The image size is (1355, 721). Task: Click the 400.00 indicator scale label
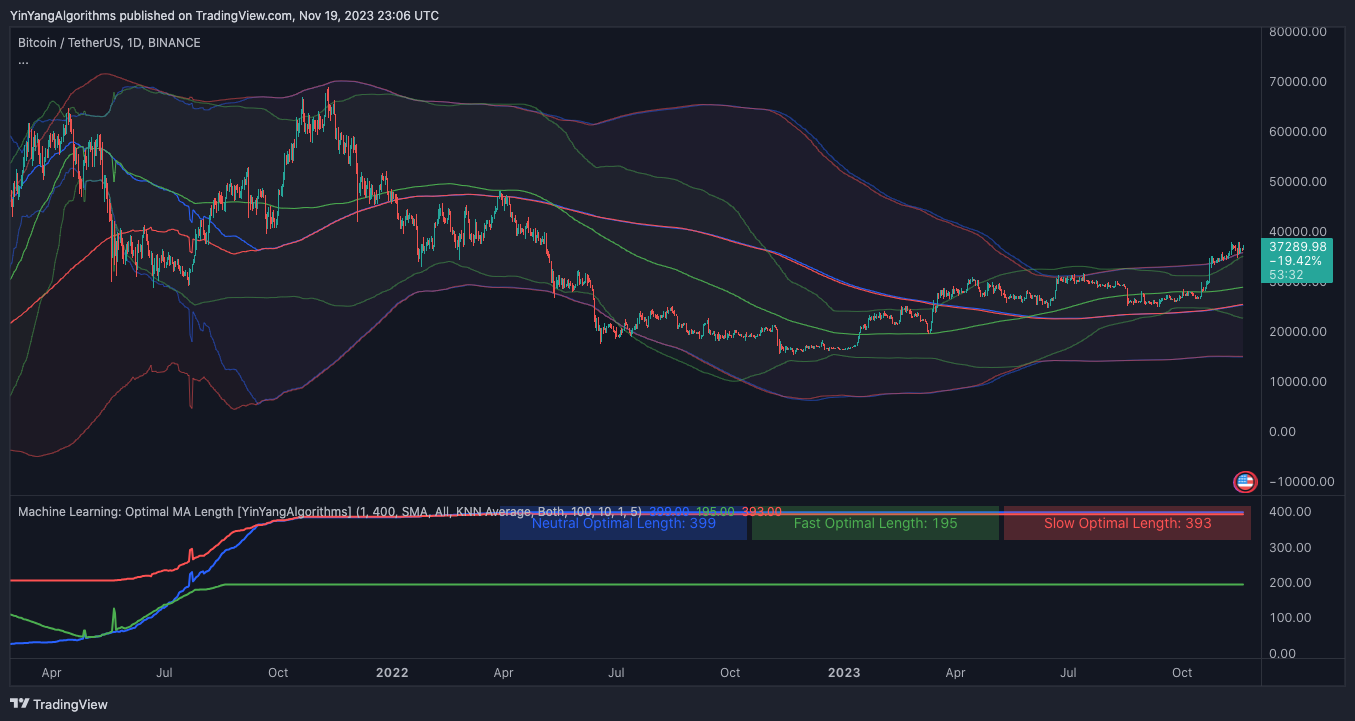pos(1290,512)
